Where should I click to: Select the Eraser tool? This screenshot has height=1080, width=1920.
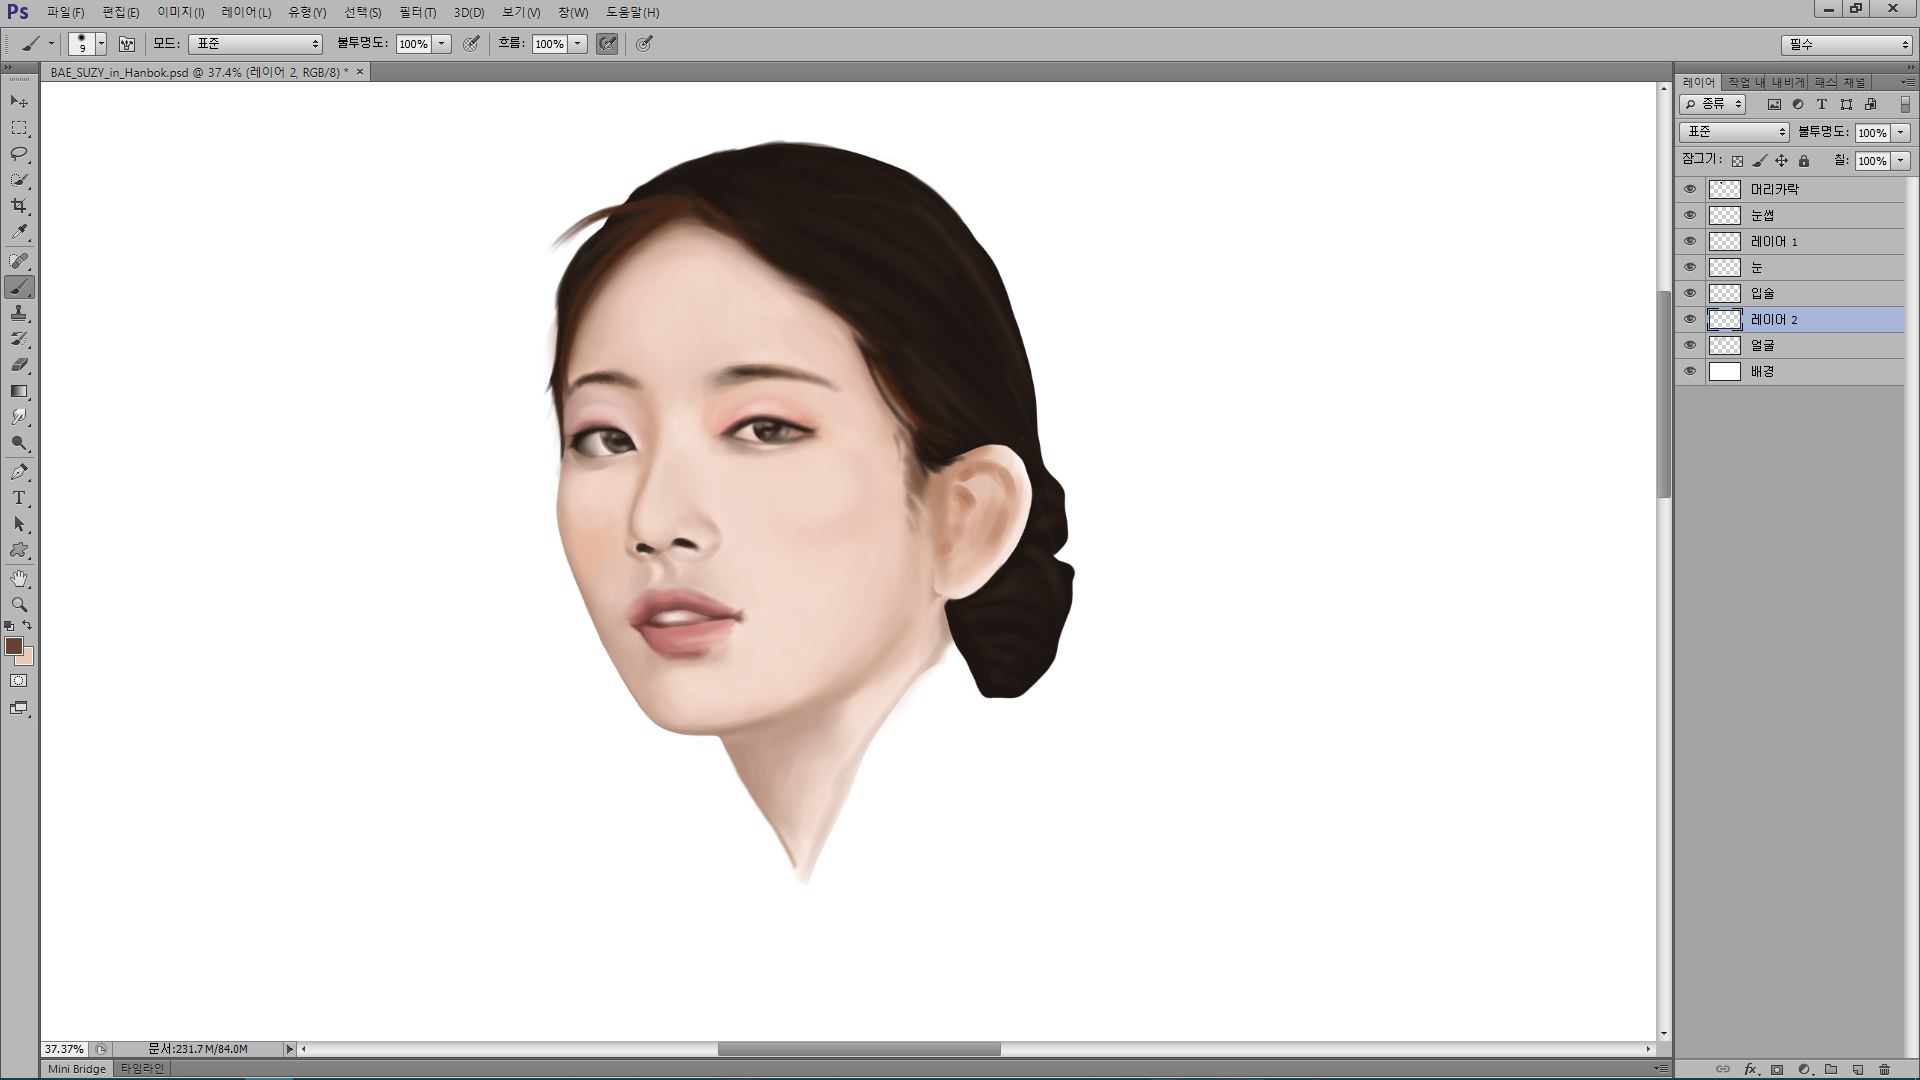coord(19,365)
